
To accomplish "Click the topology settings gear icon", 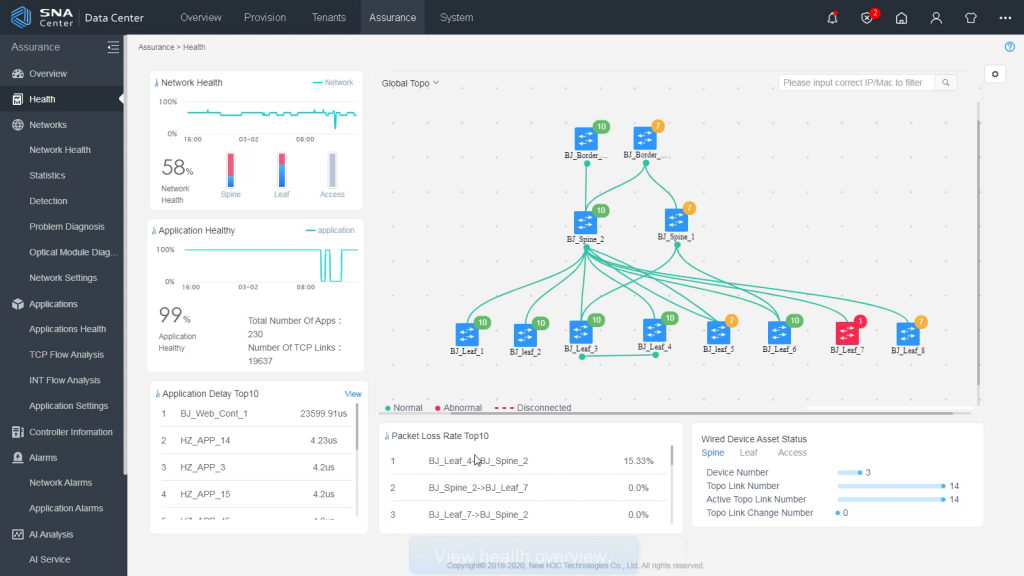I will [993, 74].
